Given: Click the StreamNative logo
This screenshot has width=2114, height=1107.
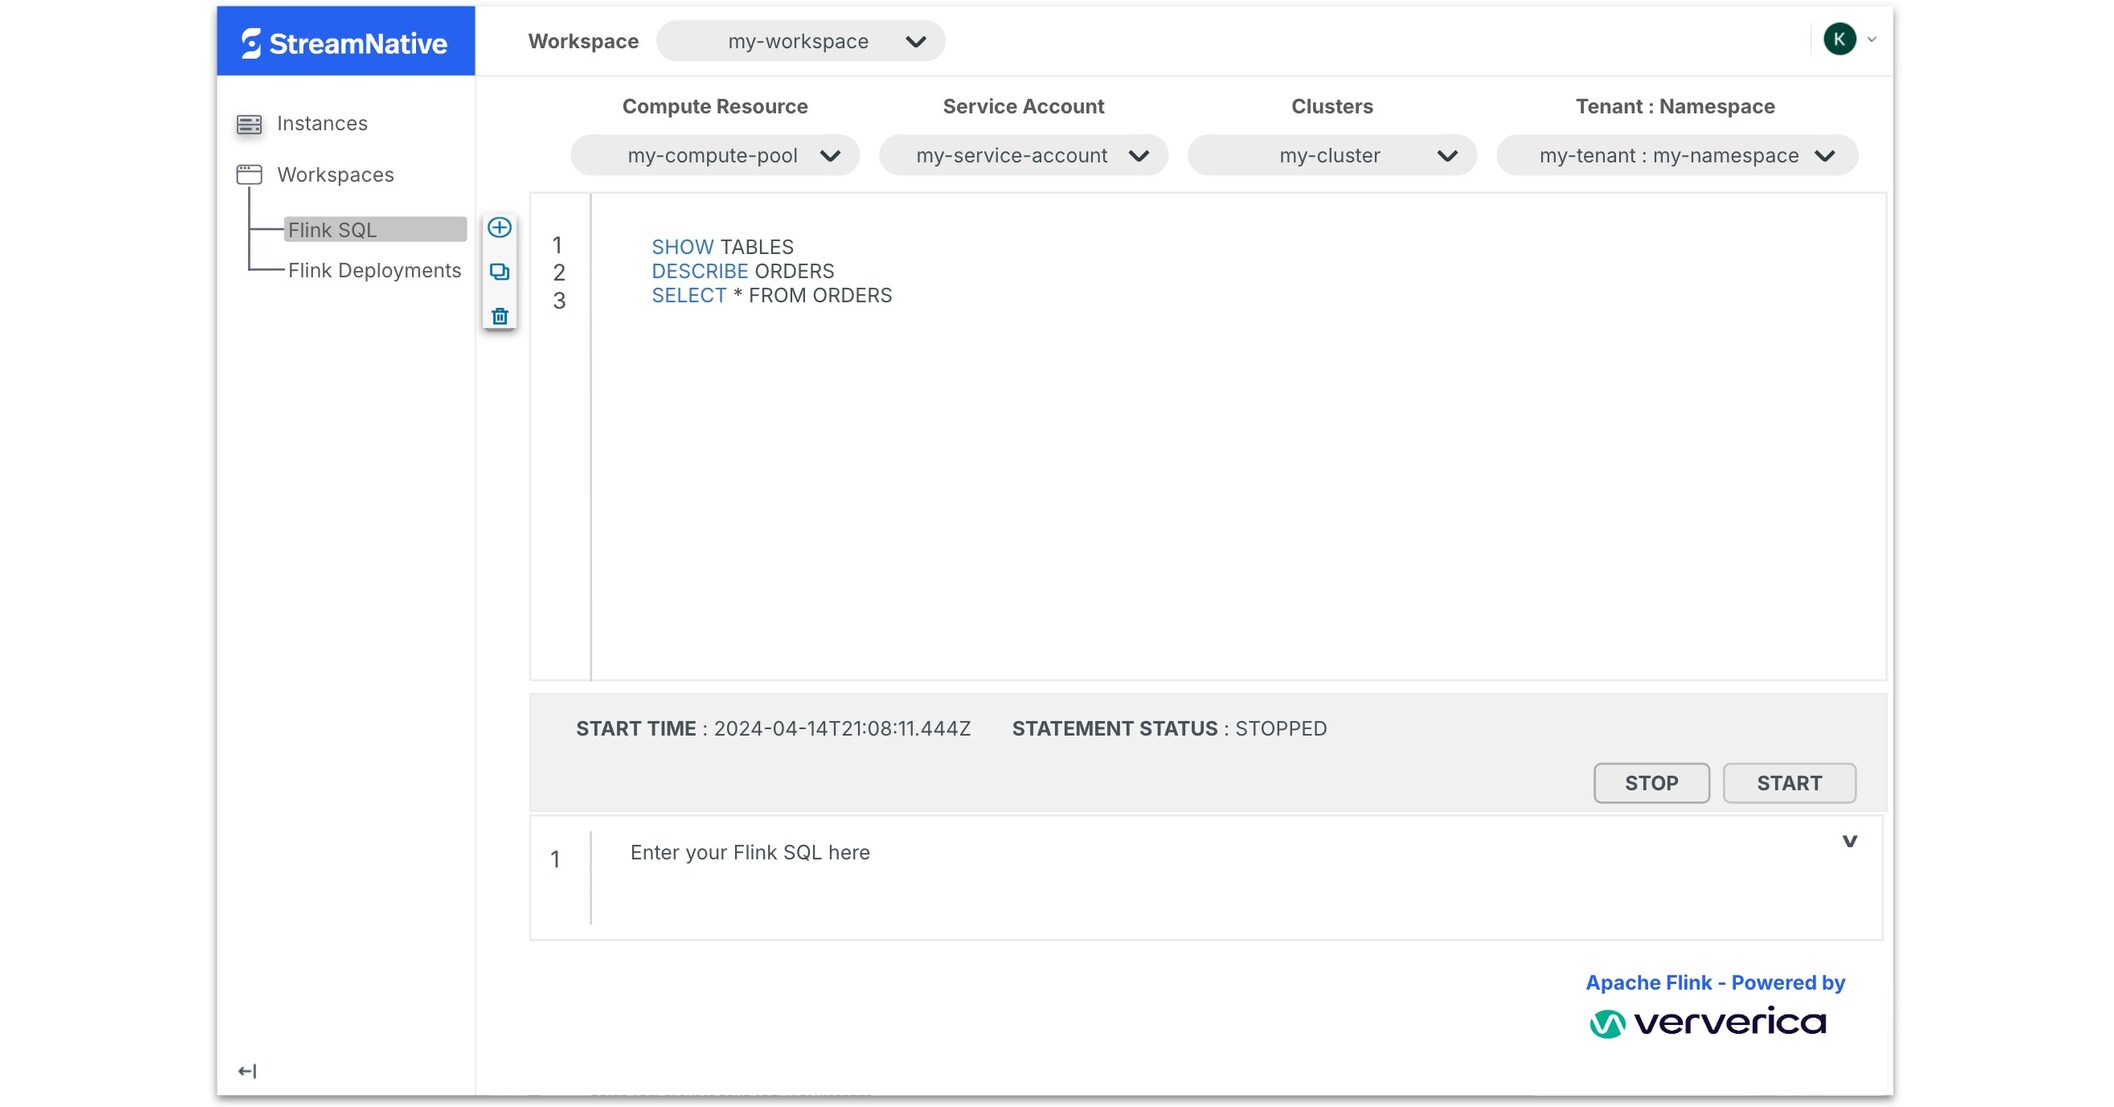Looking at the screenshot, I should click(345, 42).
